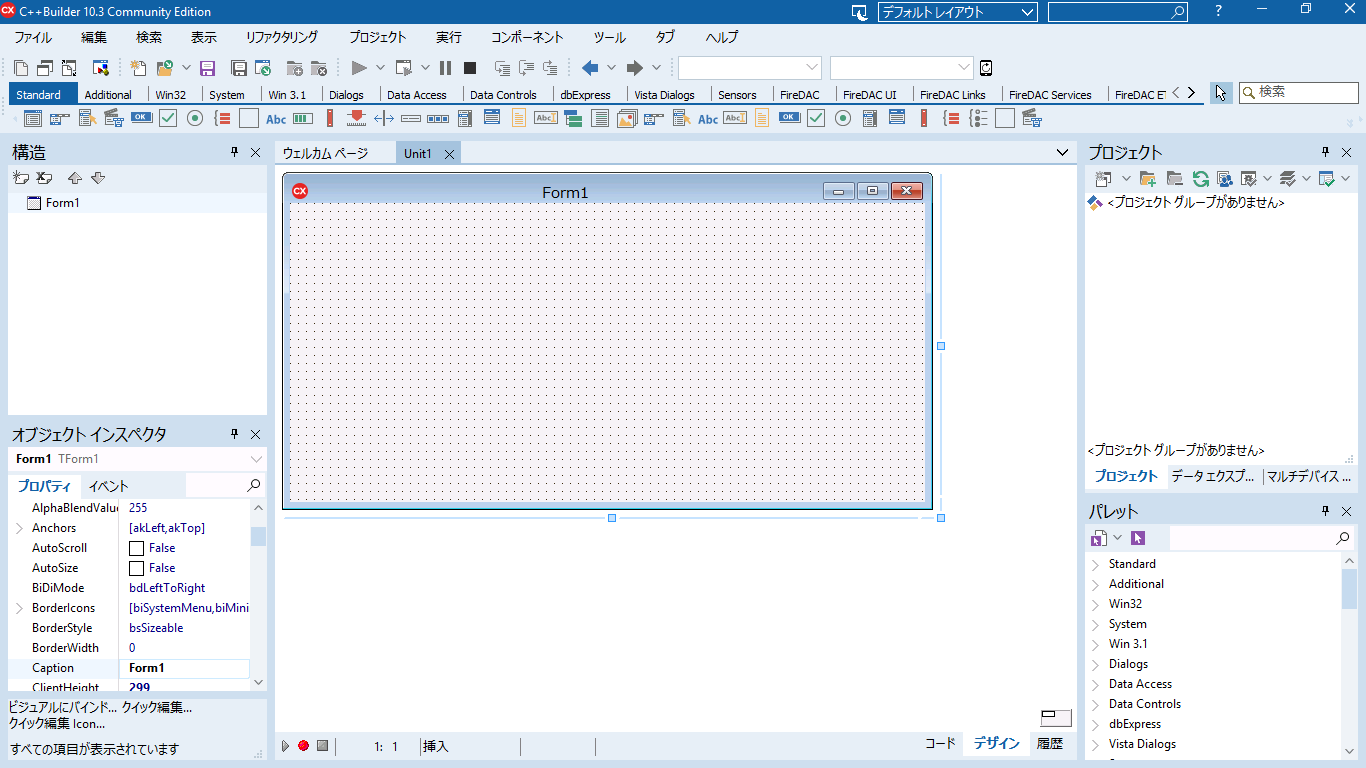Click the macro play triangle in status bar
Screen dimensions: 1366x768
pyautogui.click(x=285, y=746)
